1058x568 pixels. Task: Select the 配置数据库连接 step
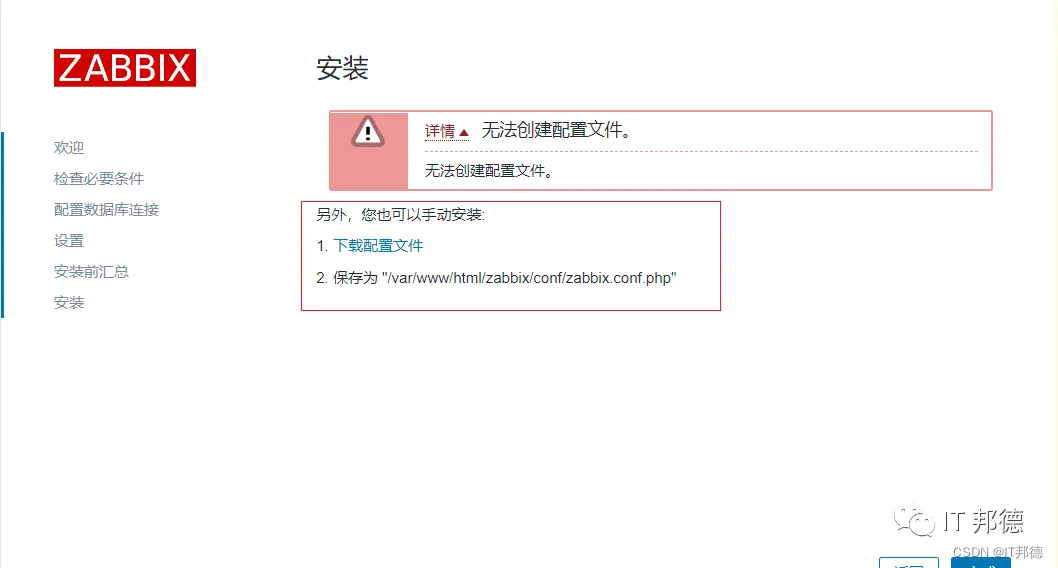(x=107, y=209)
